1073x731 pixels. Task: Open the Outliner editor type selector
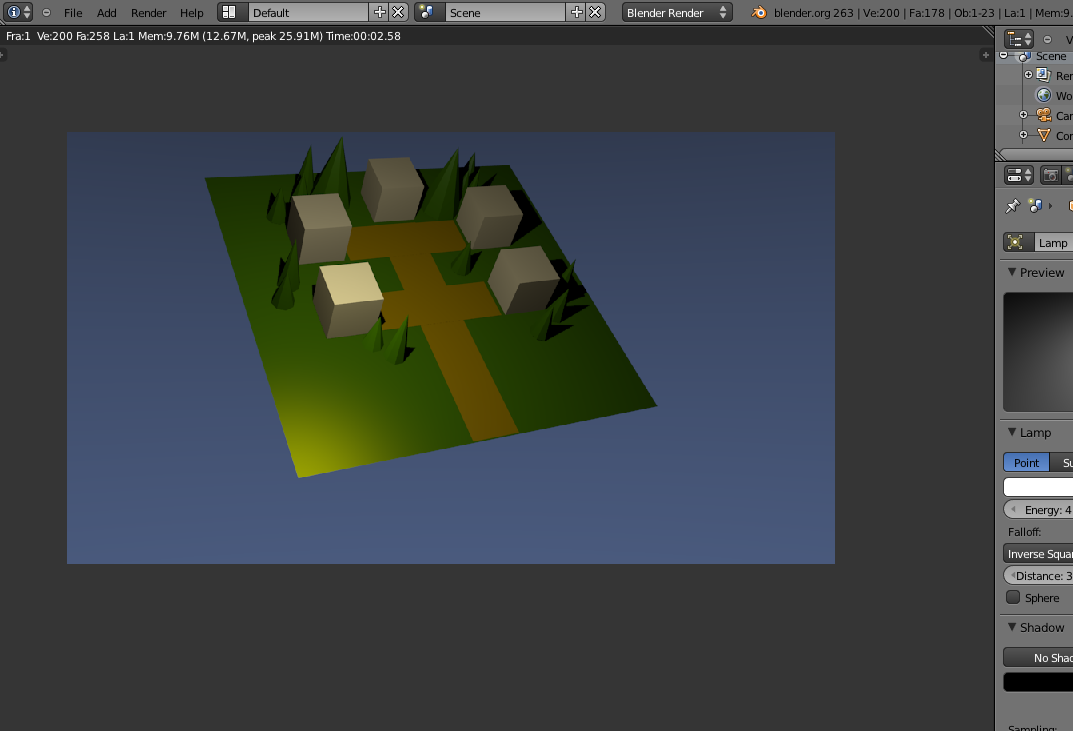[1018, 39]
